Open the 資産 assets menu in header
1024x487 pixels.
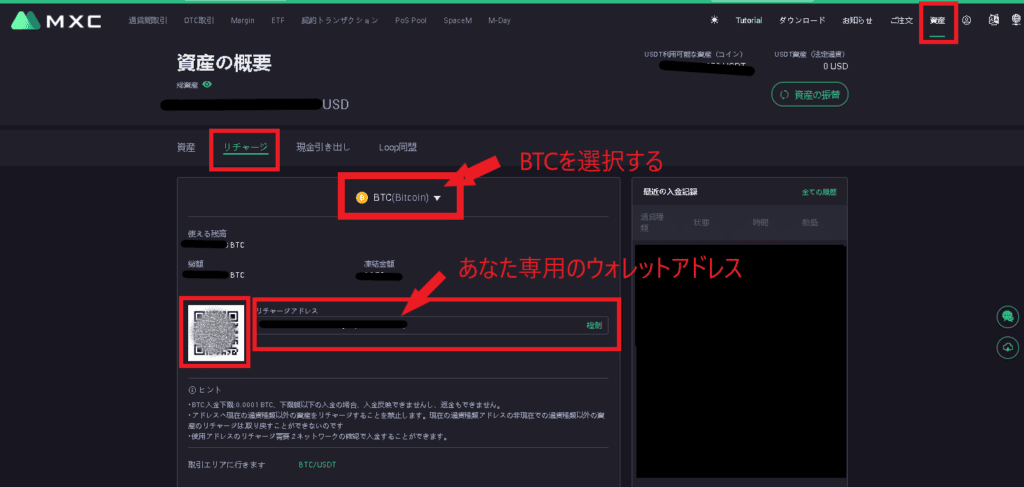pyautogui.click(x=938, y=20)
